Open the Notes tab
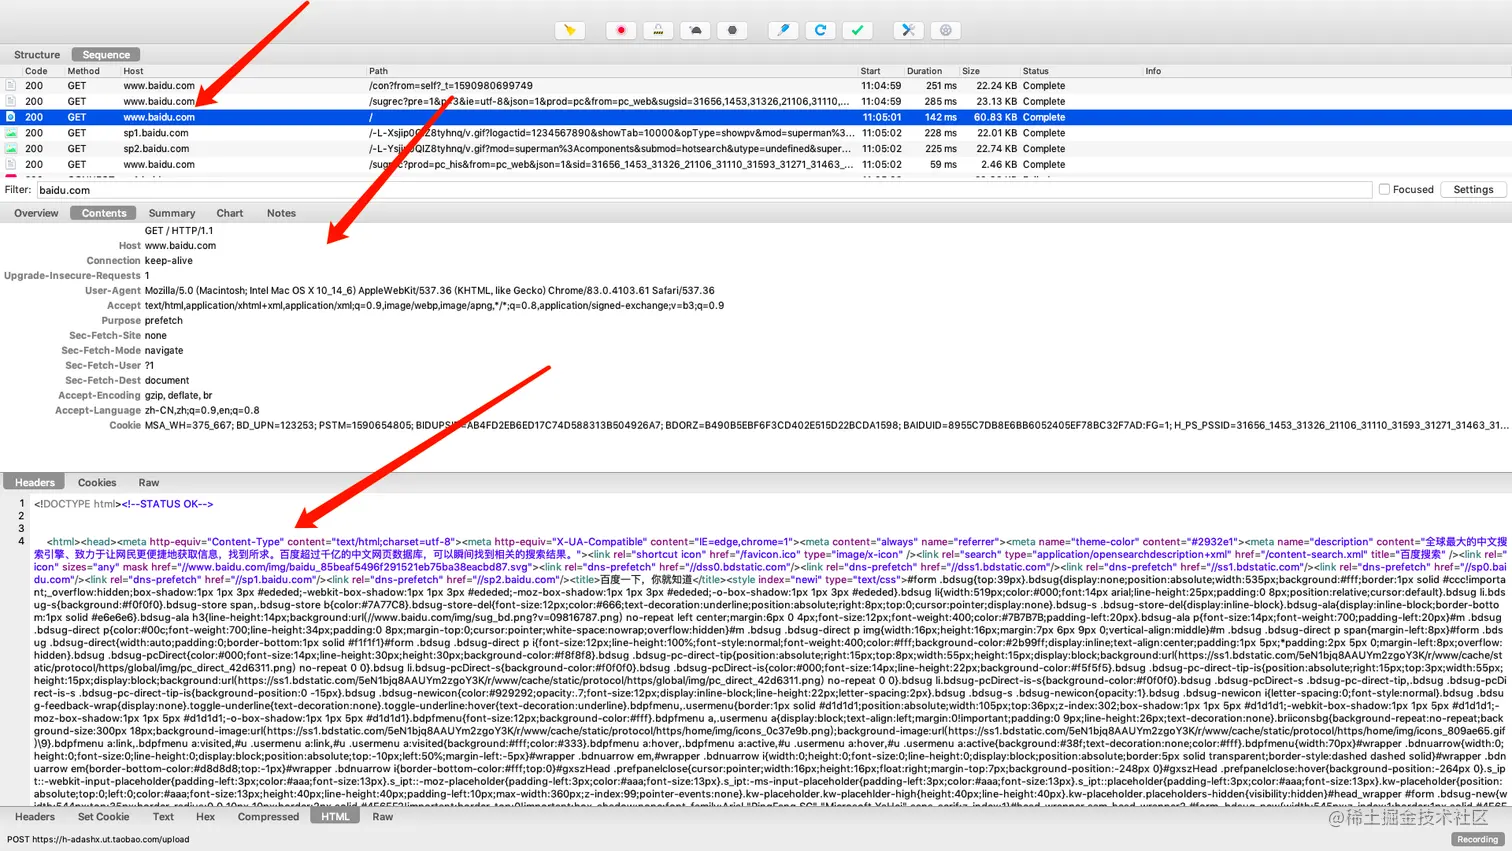 281,213
